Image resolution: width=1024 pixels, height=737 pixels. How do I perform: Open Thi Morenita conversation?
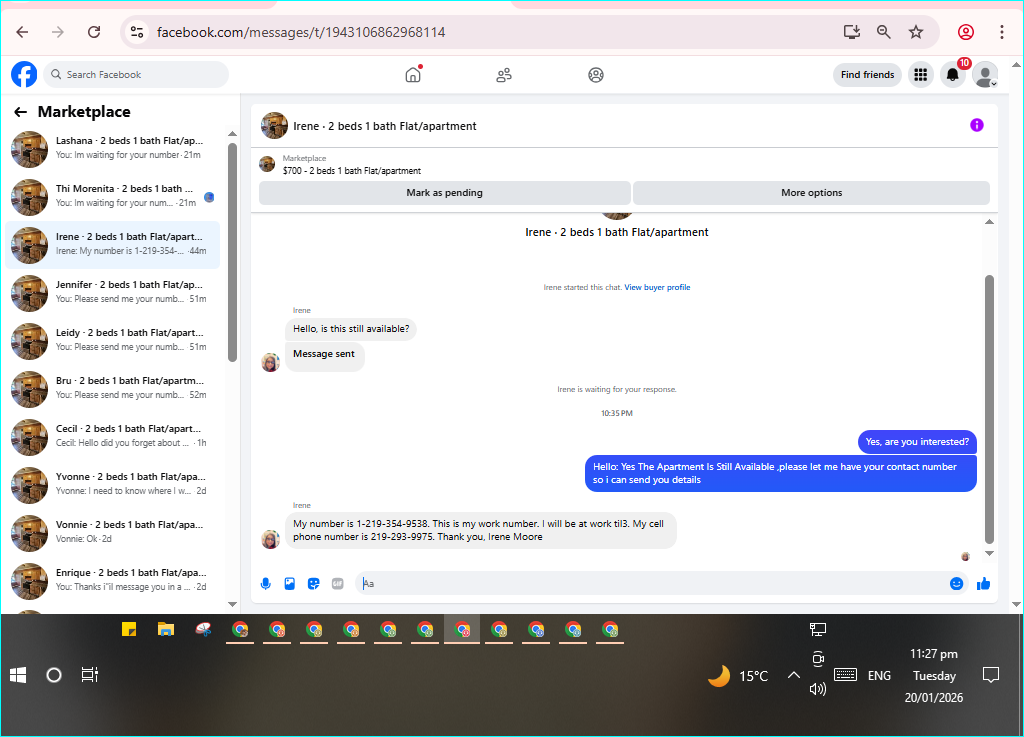112,197
